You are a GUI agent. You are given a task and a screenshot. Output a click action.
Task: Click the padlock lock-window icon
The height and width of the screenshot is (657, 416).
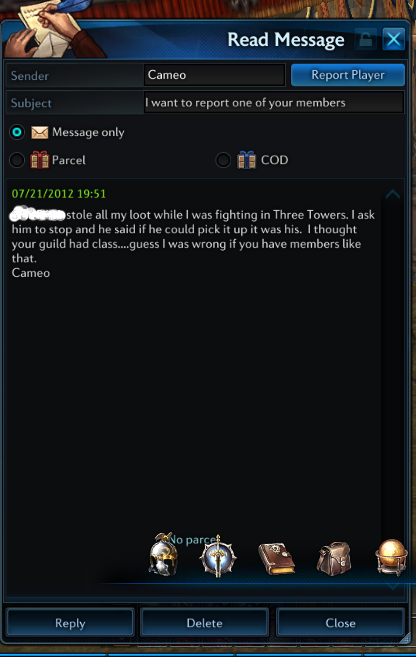pos(365,40)
